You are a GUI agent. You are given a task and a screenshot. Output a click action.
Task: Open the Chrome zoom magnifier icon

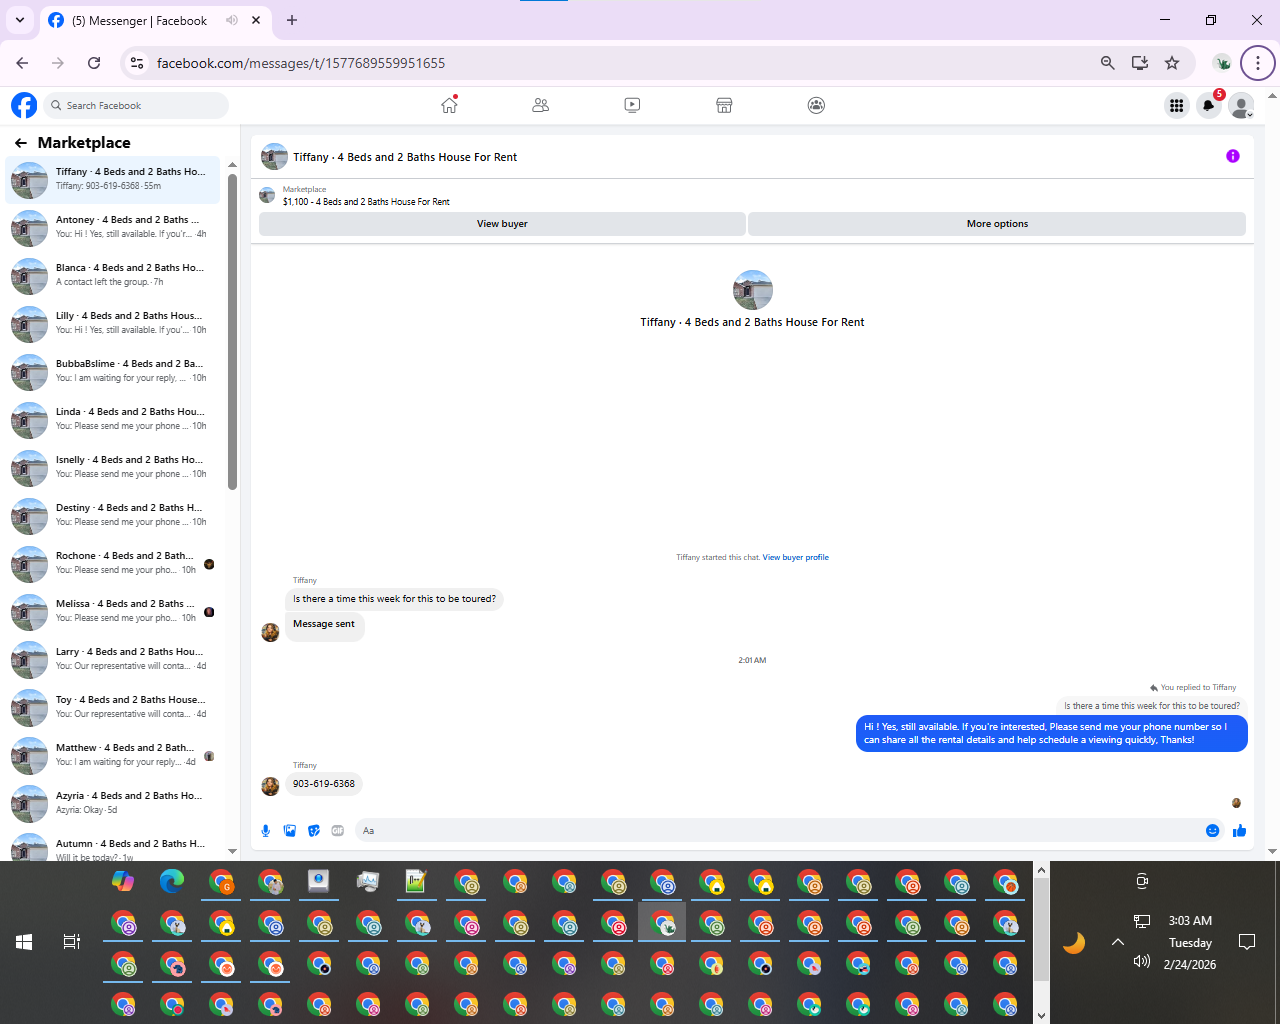[1108, 63]
